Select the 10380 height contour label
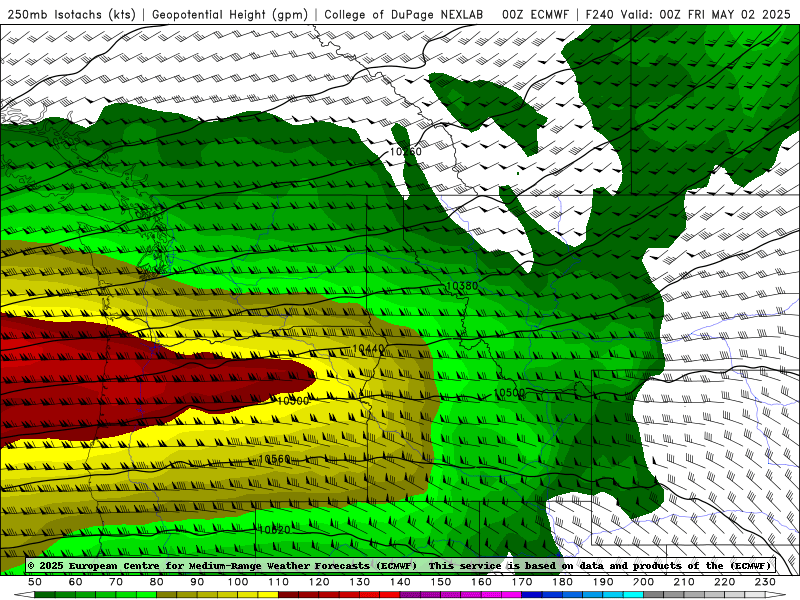Image resolution: width=800 pixels, height=600 pixels. point(462,286)
